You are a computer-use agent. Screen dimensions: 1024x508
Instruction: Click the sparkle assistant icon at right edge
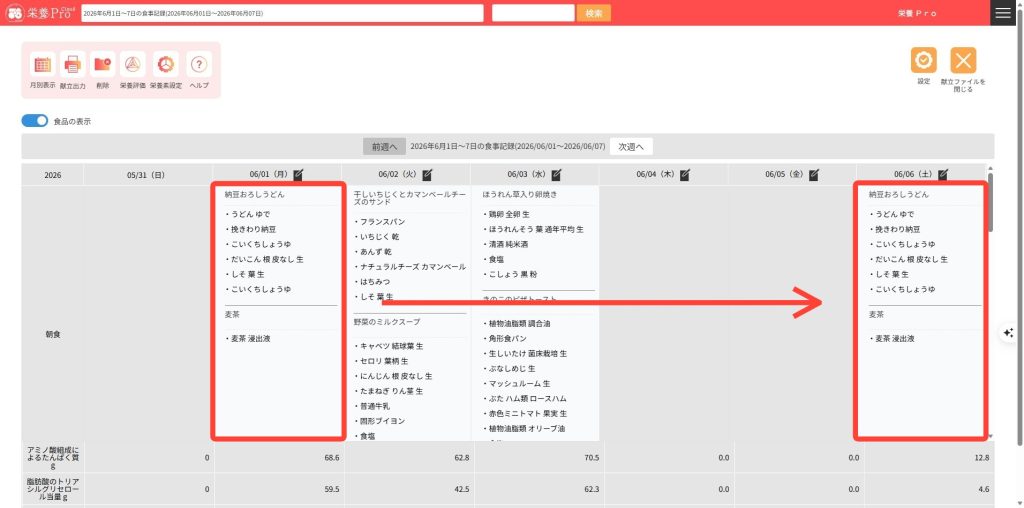tap(1008, 333)
